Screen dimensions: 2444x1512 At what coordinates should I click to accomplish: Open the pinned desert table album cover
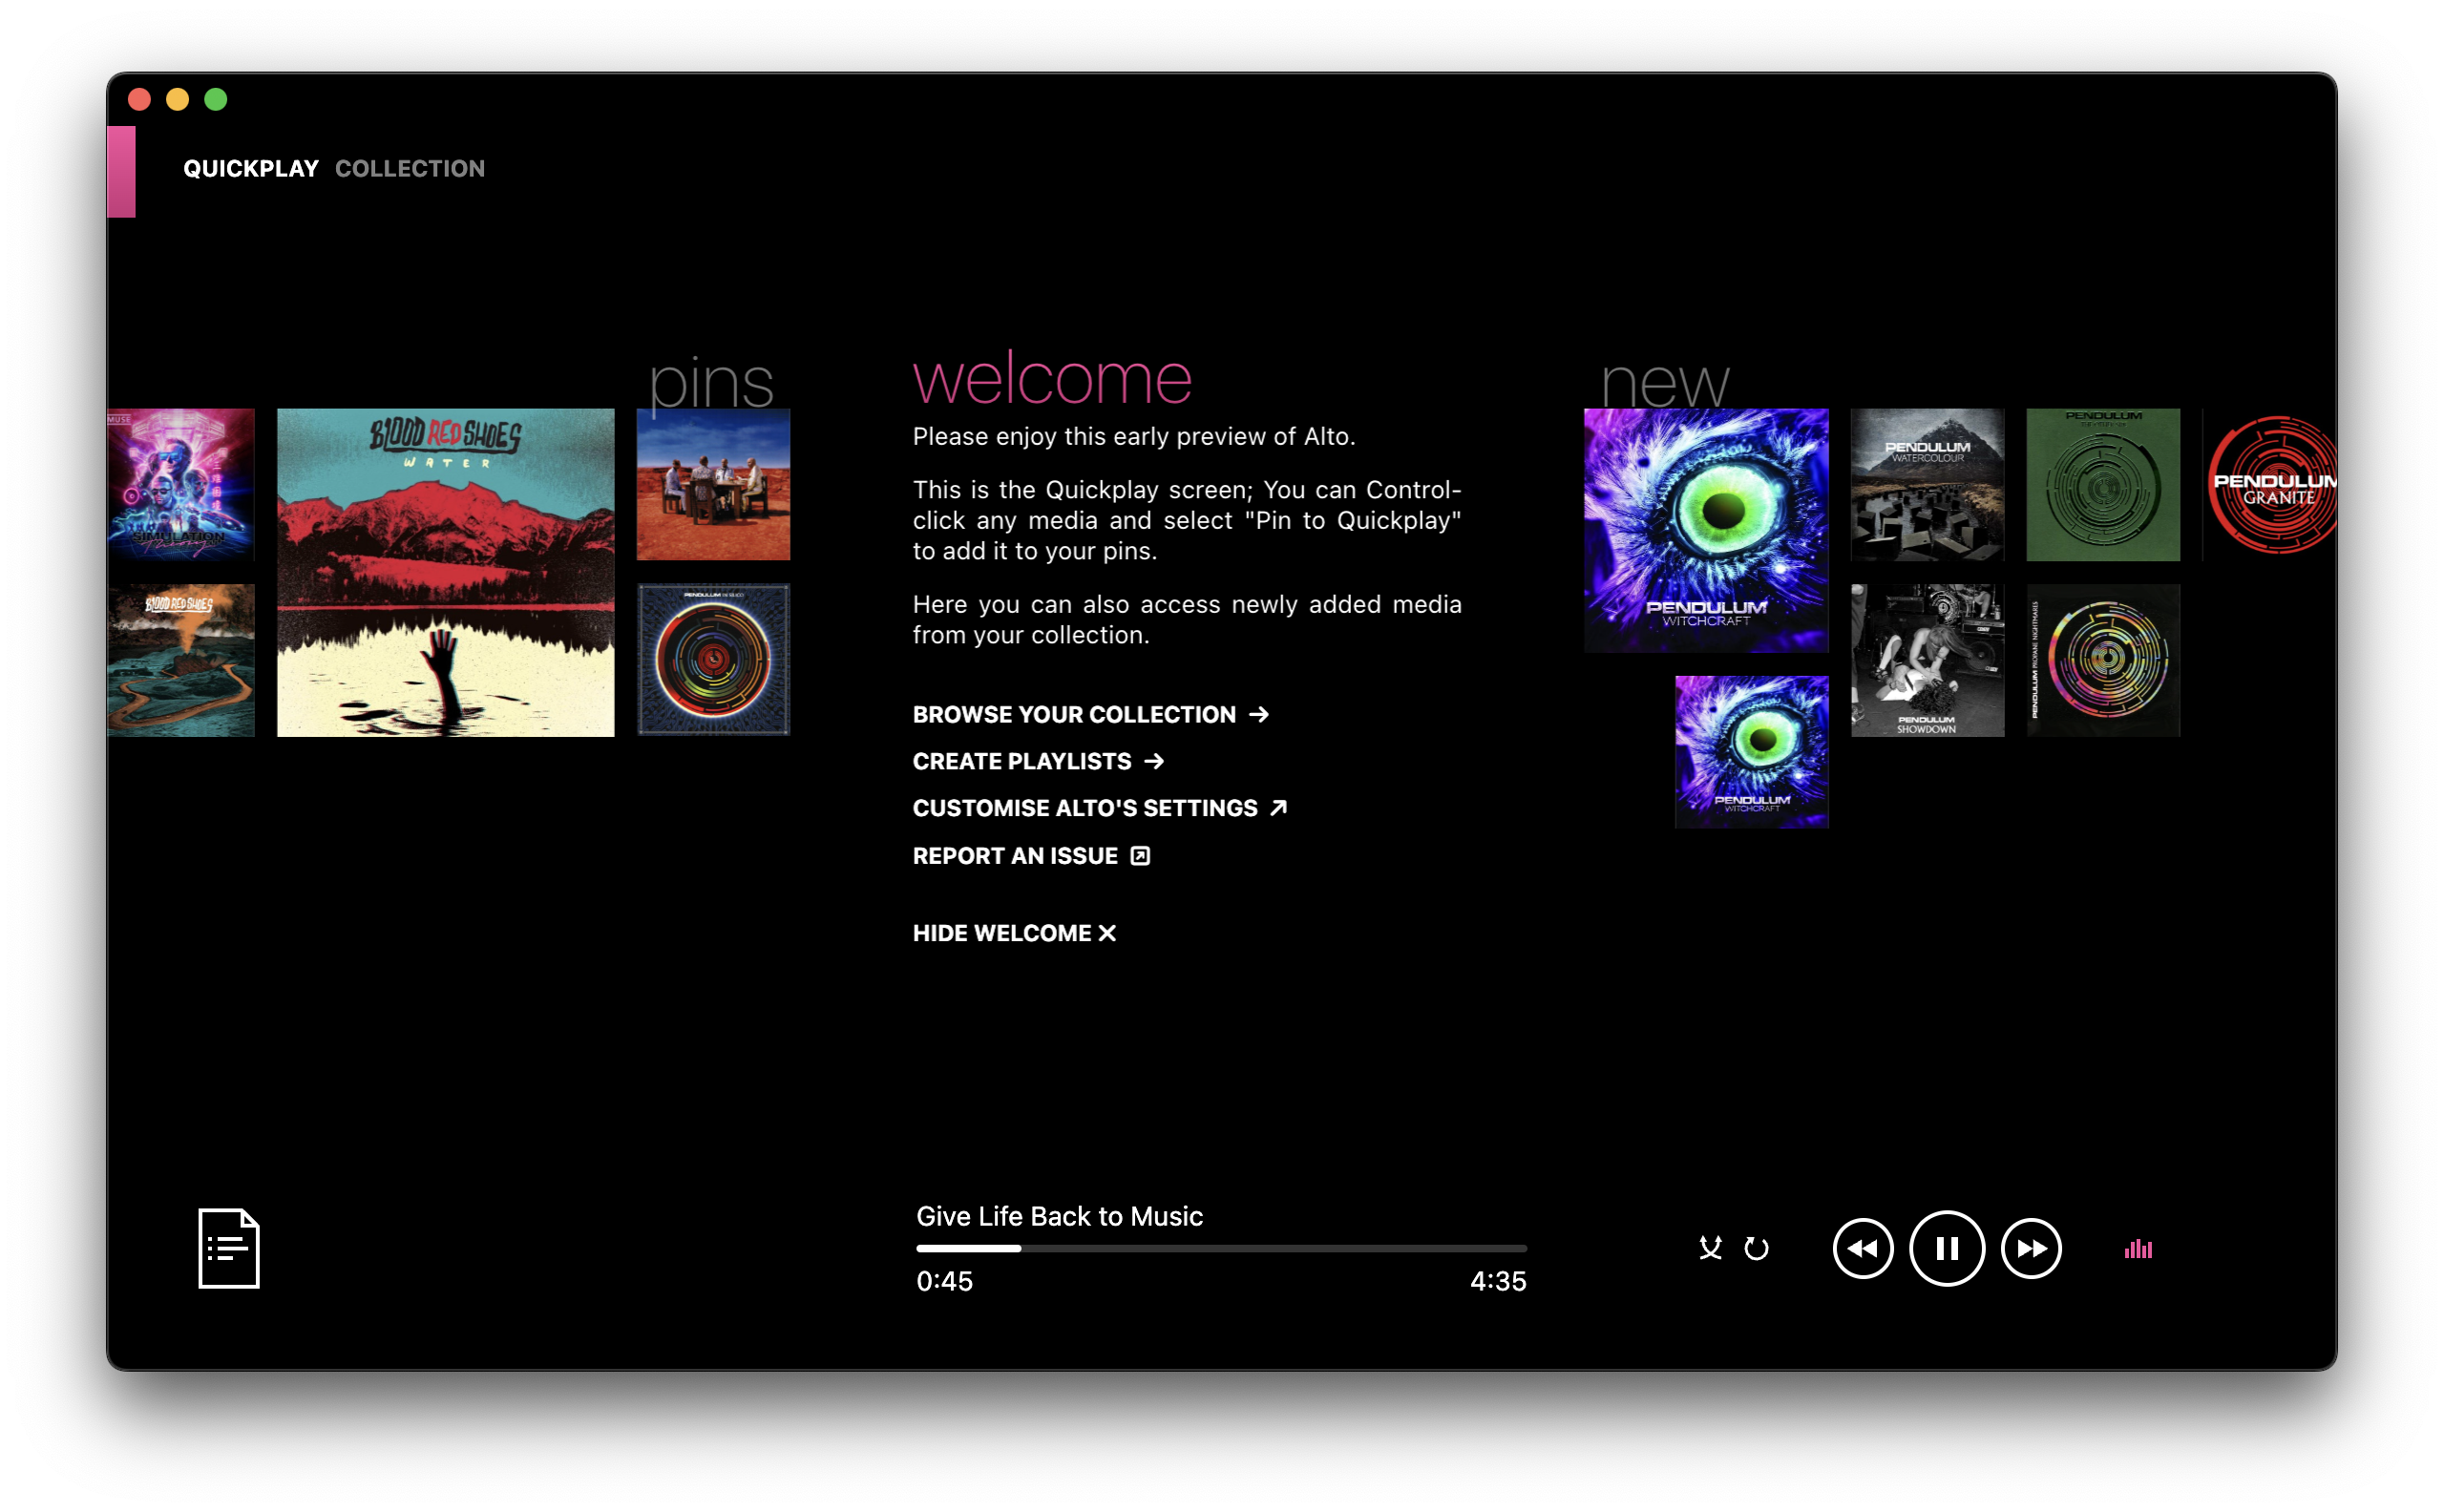click(713, 484)
